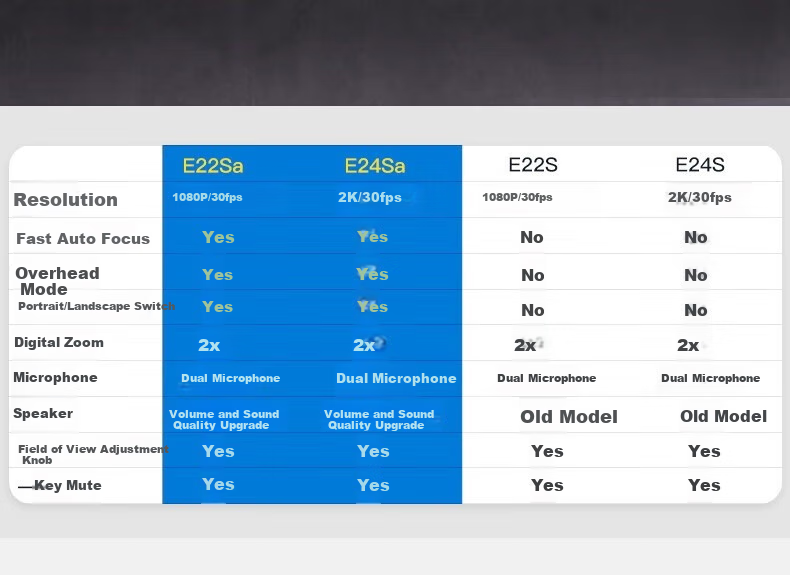This screenshot has width=790, height=575.
Task: Click the Digital Zoom row label
Action: point(59,342)
